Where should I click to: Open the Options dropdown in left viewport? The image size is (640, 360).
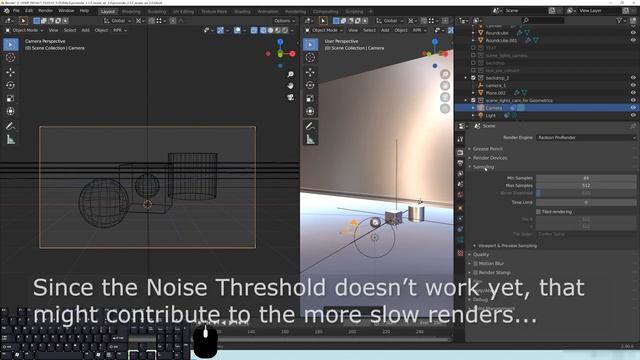point(284,20)
